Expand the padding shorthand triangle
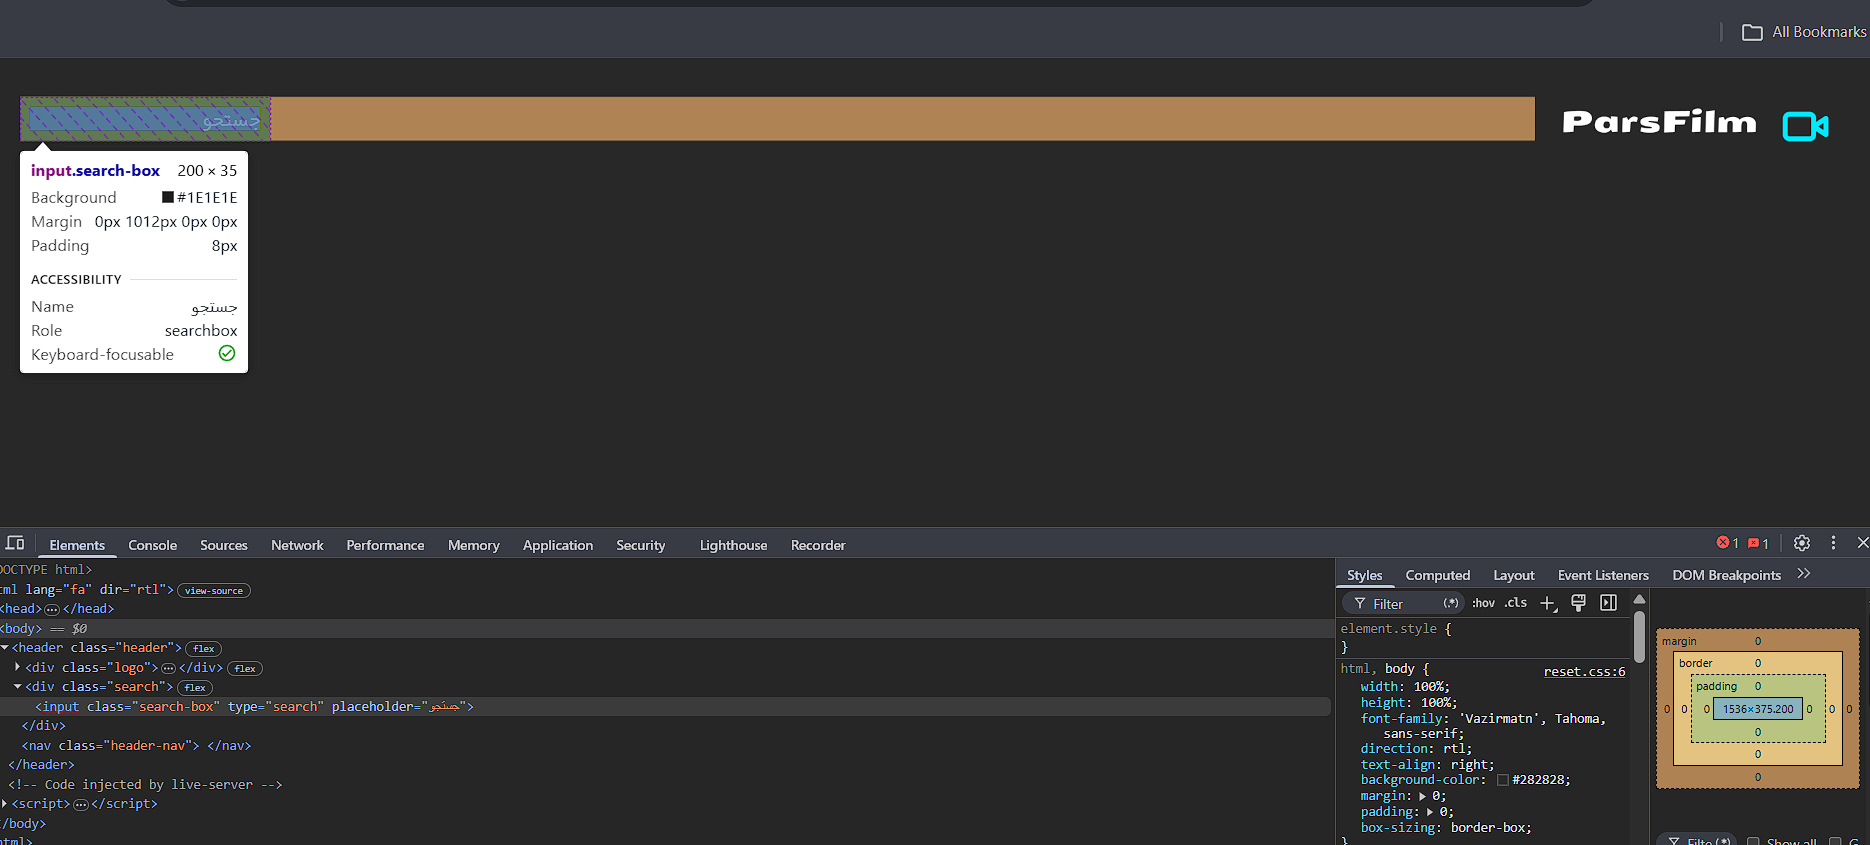 coord(1430,812)
